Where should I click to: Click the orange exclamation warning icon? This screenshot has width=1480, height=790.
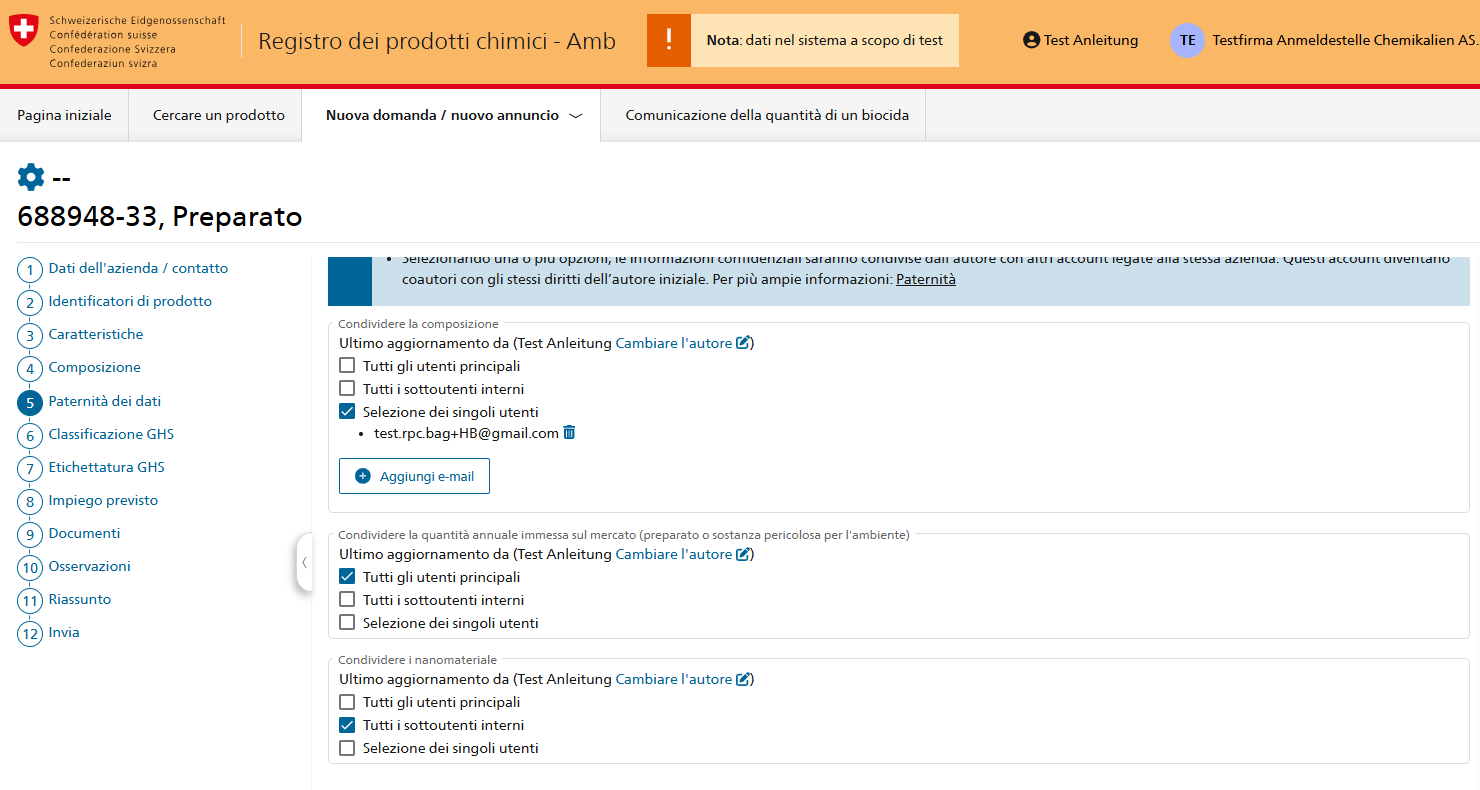point(669,40)
